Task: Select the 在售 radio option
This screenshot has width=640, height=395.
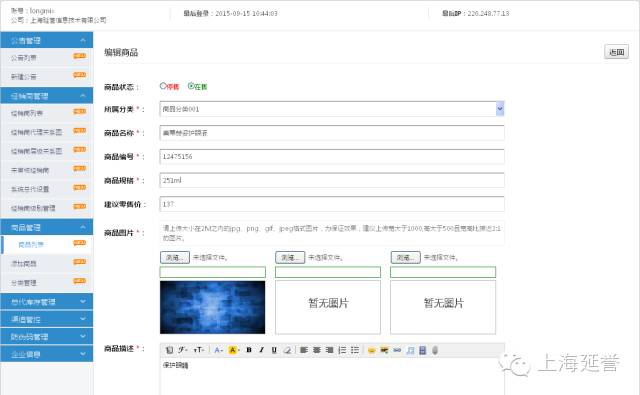Action: tap(191, 86)
